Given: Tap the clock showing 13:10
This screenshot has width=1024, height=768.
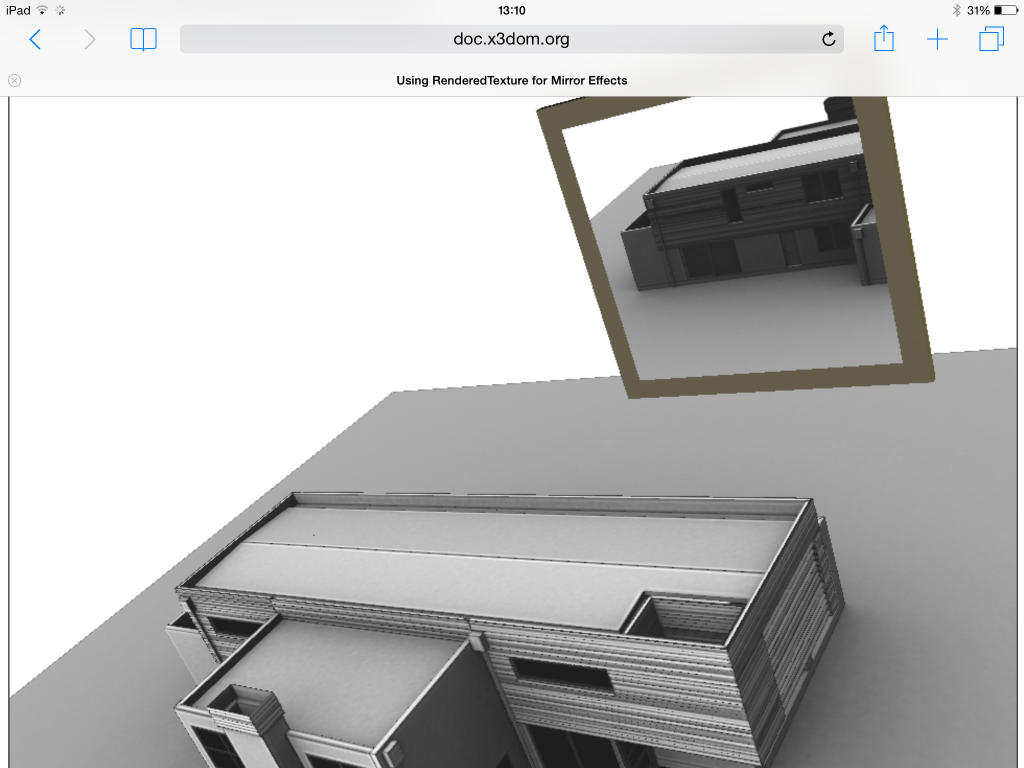Looking at the screenshot, I should click(x=511, y=11).
